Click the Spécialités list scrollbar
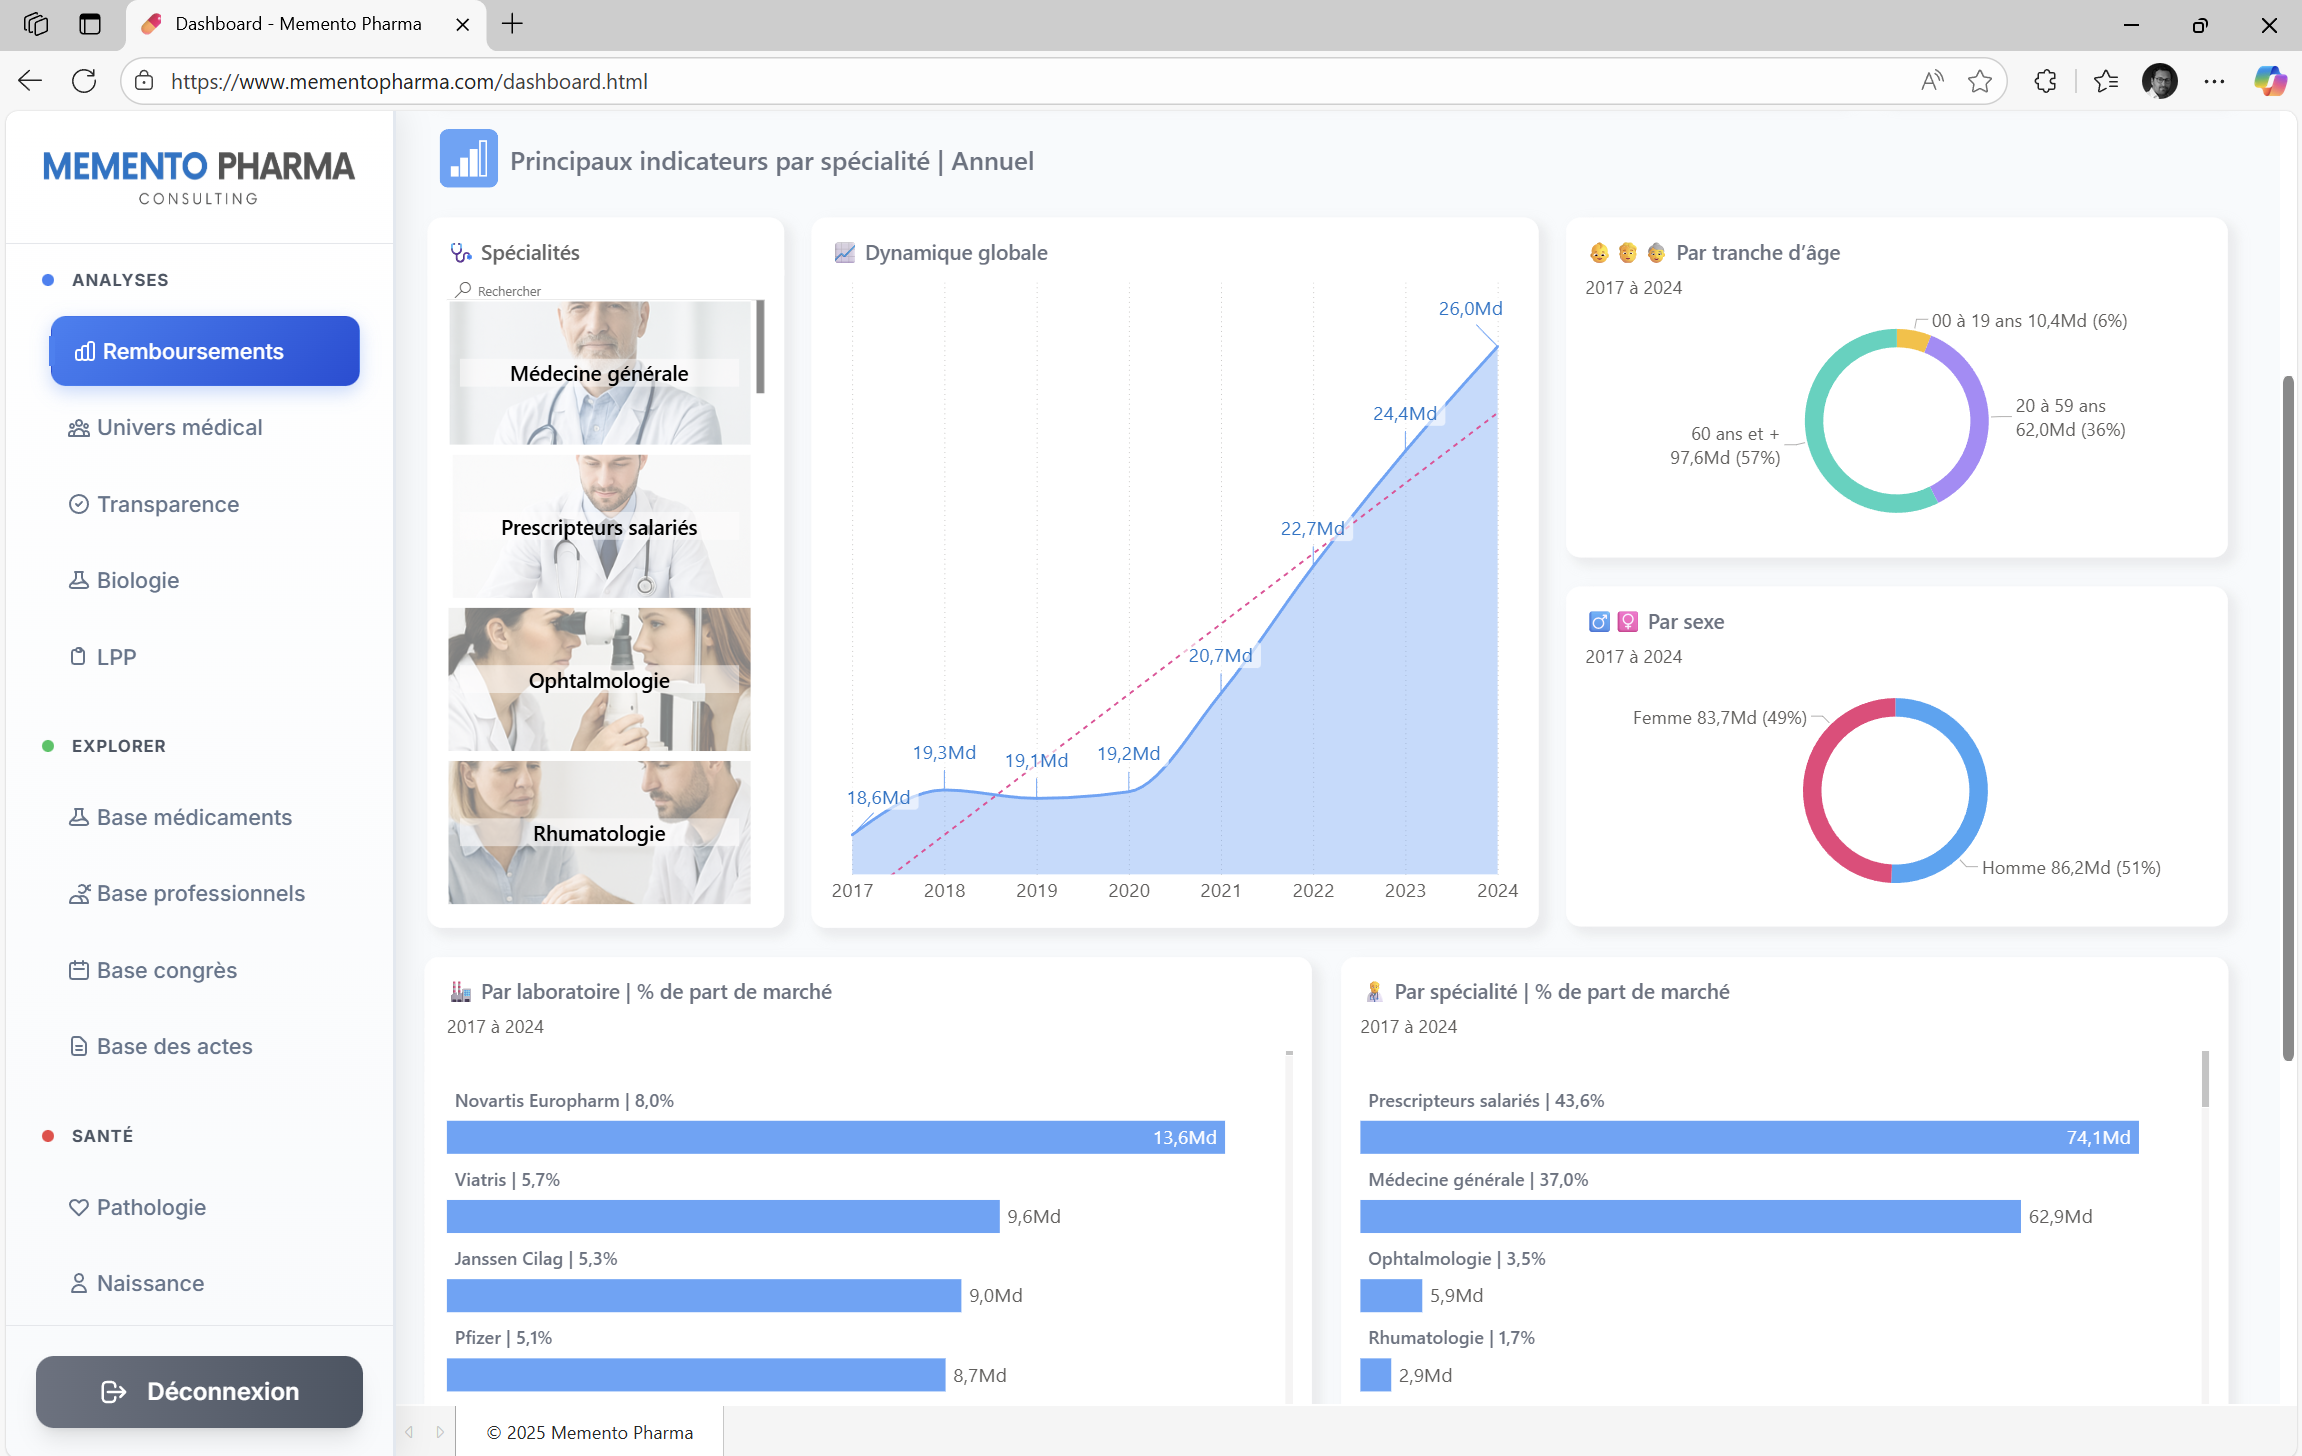 [x=760, y=347]
